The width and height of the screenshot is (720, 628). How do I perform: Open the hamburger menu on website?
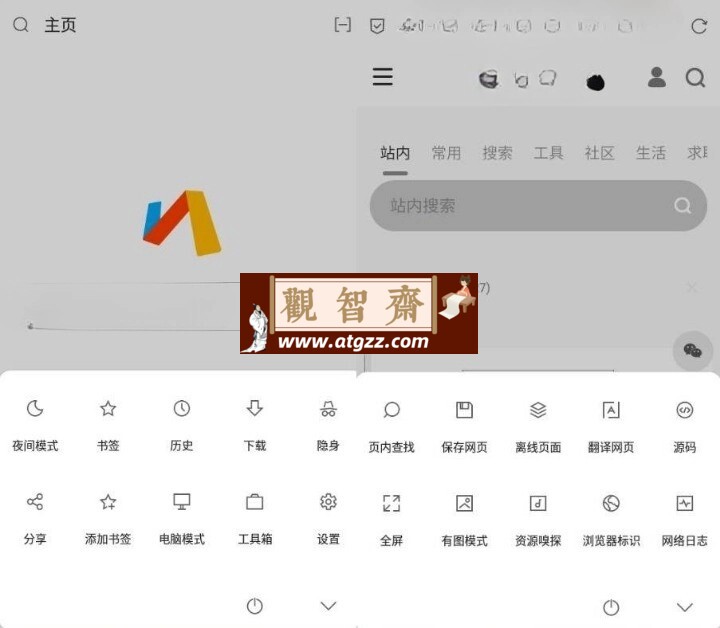(x=382, y=77)
